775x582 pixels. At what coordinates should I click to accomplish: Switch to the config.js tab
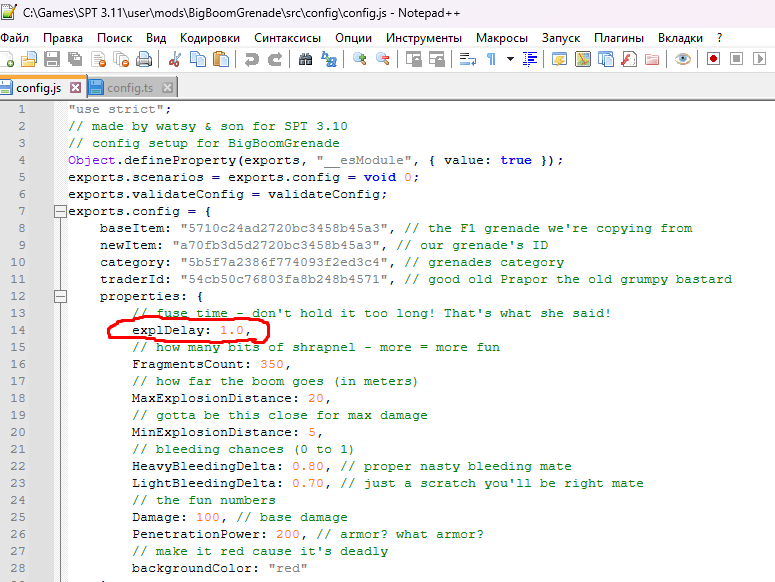[x=38, y=88]
